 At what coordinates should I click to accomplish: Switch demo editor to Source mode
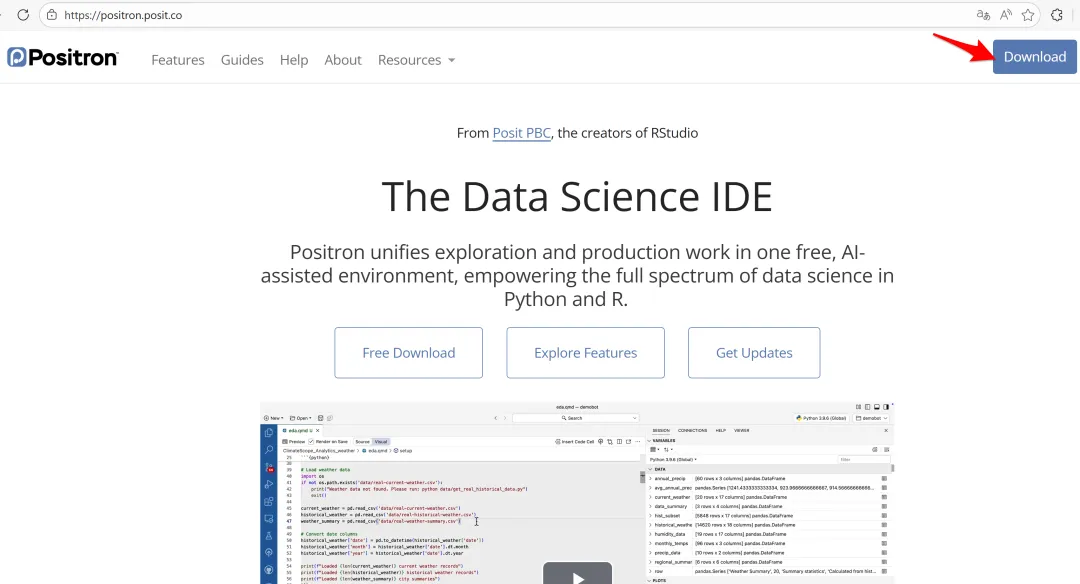pyautogui.click(x=362, y=441)
